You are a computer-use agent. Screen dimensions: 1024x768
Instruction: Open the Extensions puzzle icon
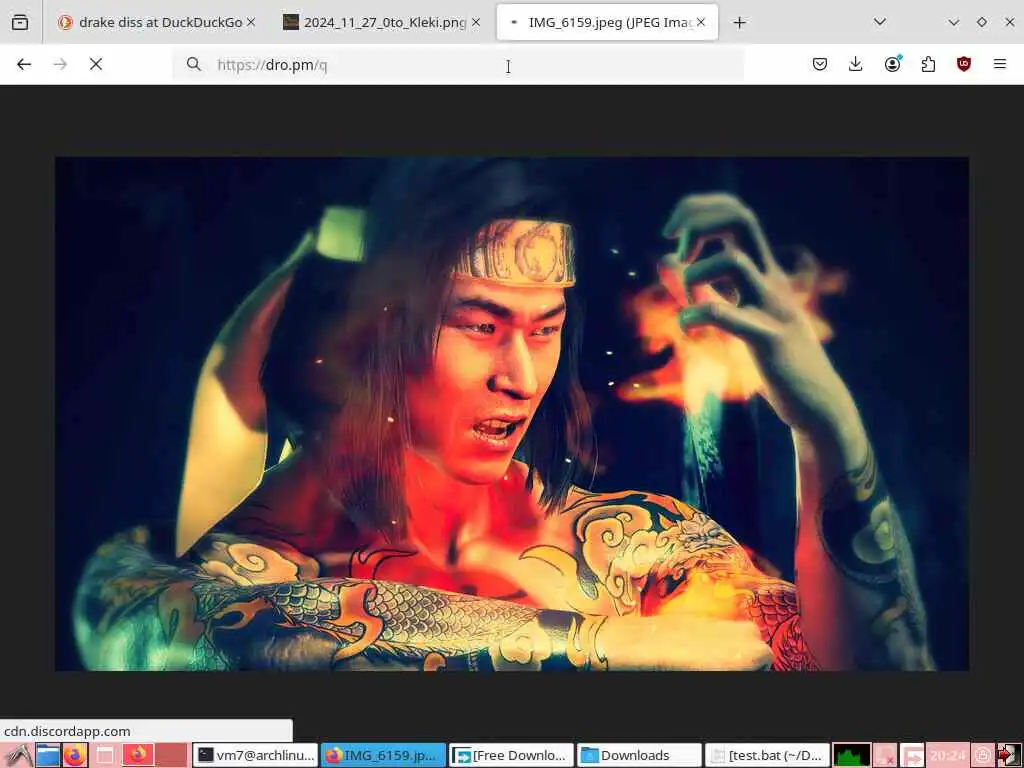click(928, 64)
